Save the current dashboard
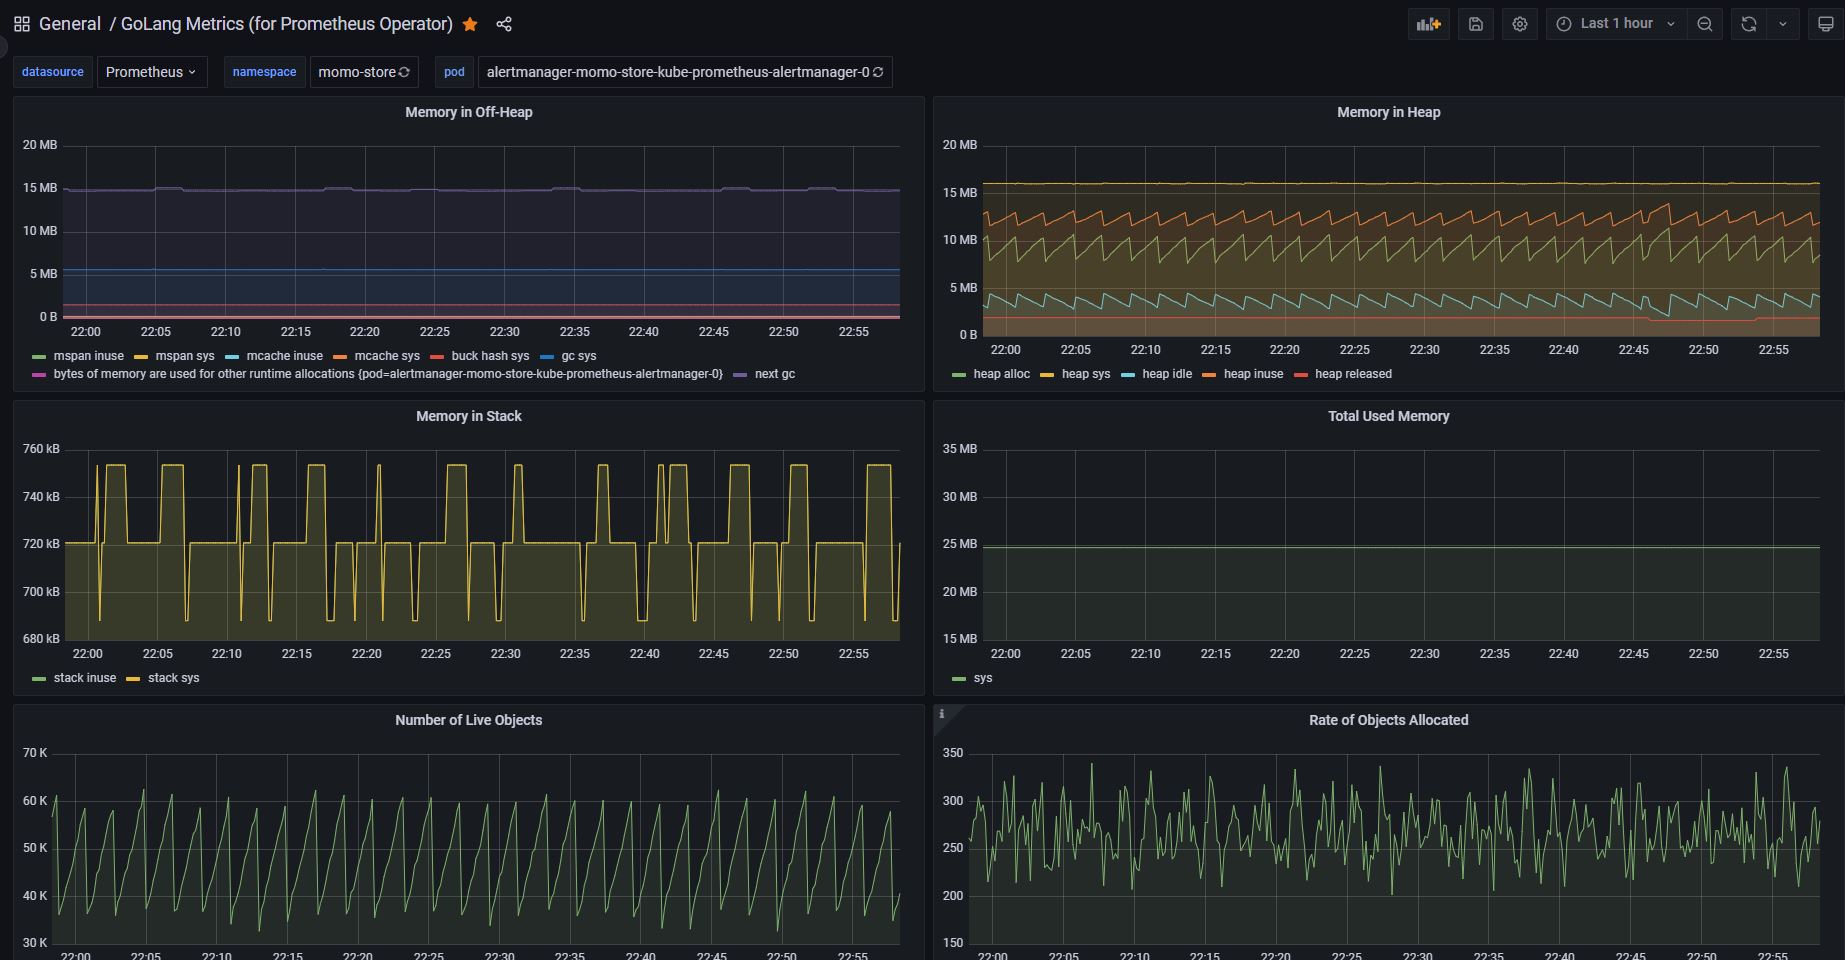The width and height of the screenshot is (1845, 960). 1475,24
